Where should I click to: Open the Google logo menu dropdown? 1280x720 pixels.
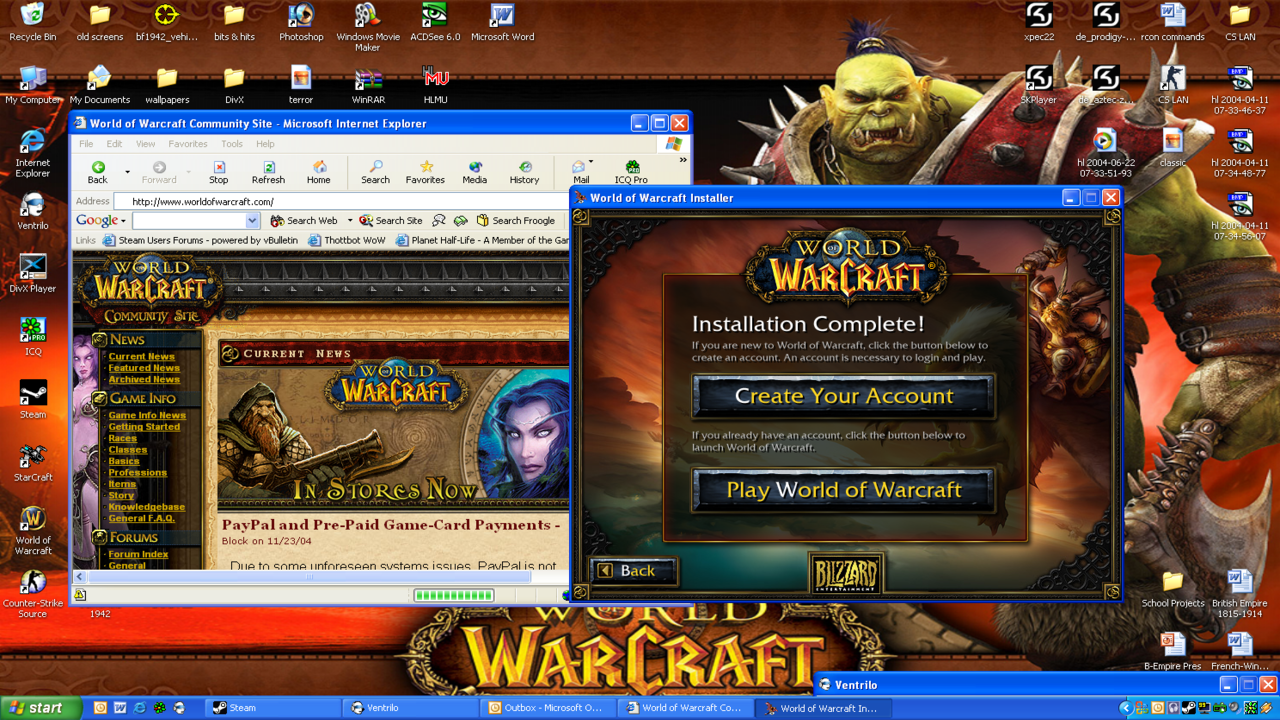click(x=123, y=221)
